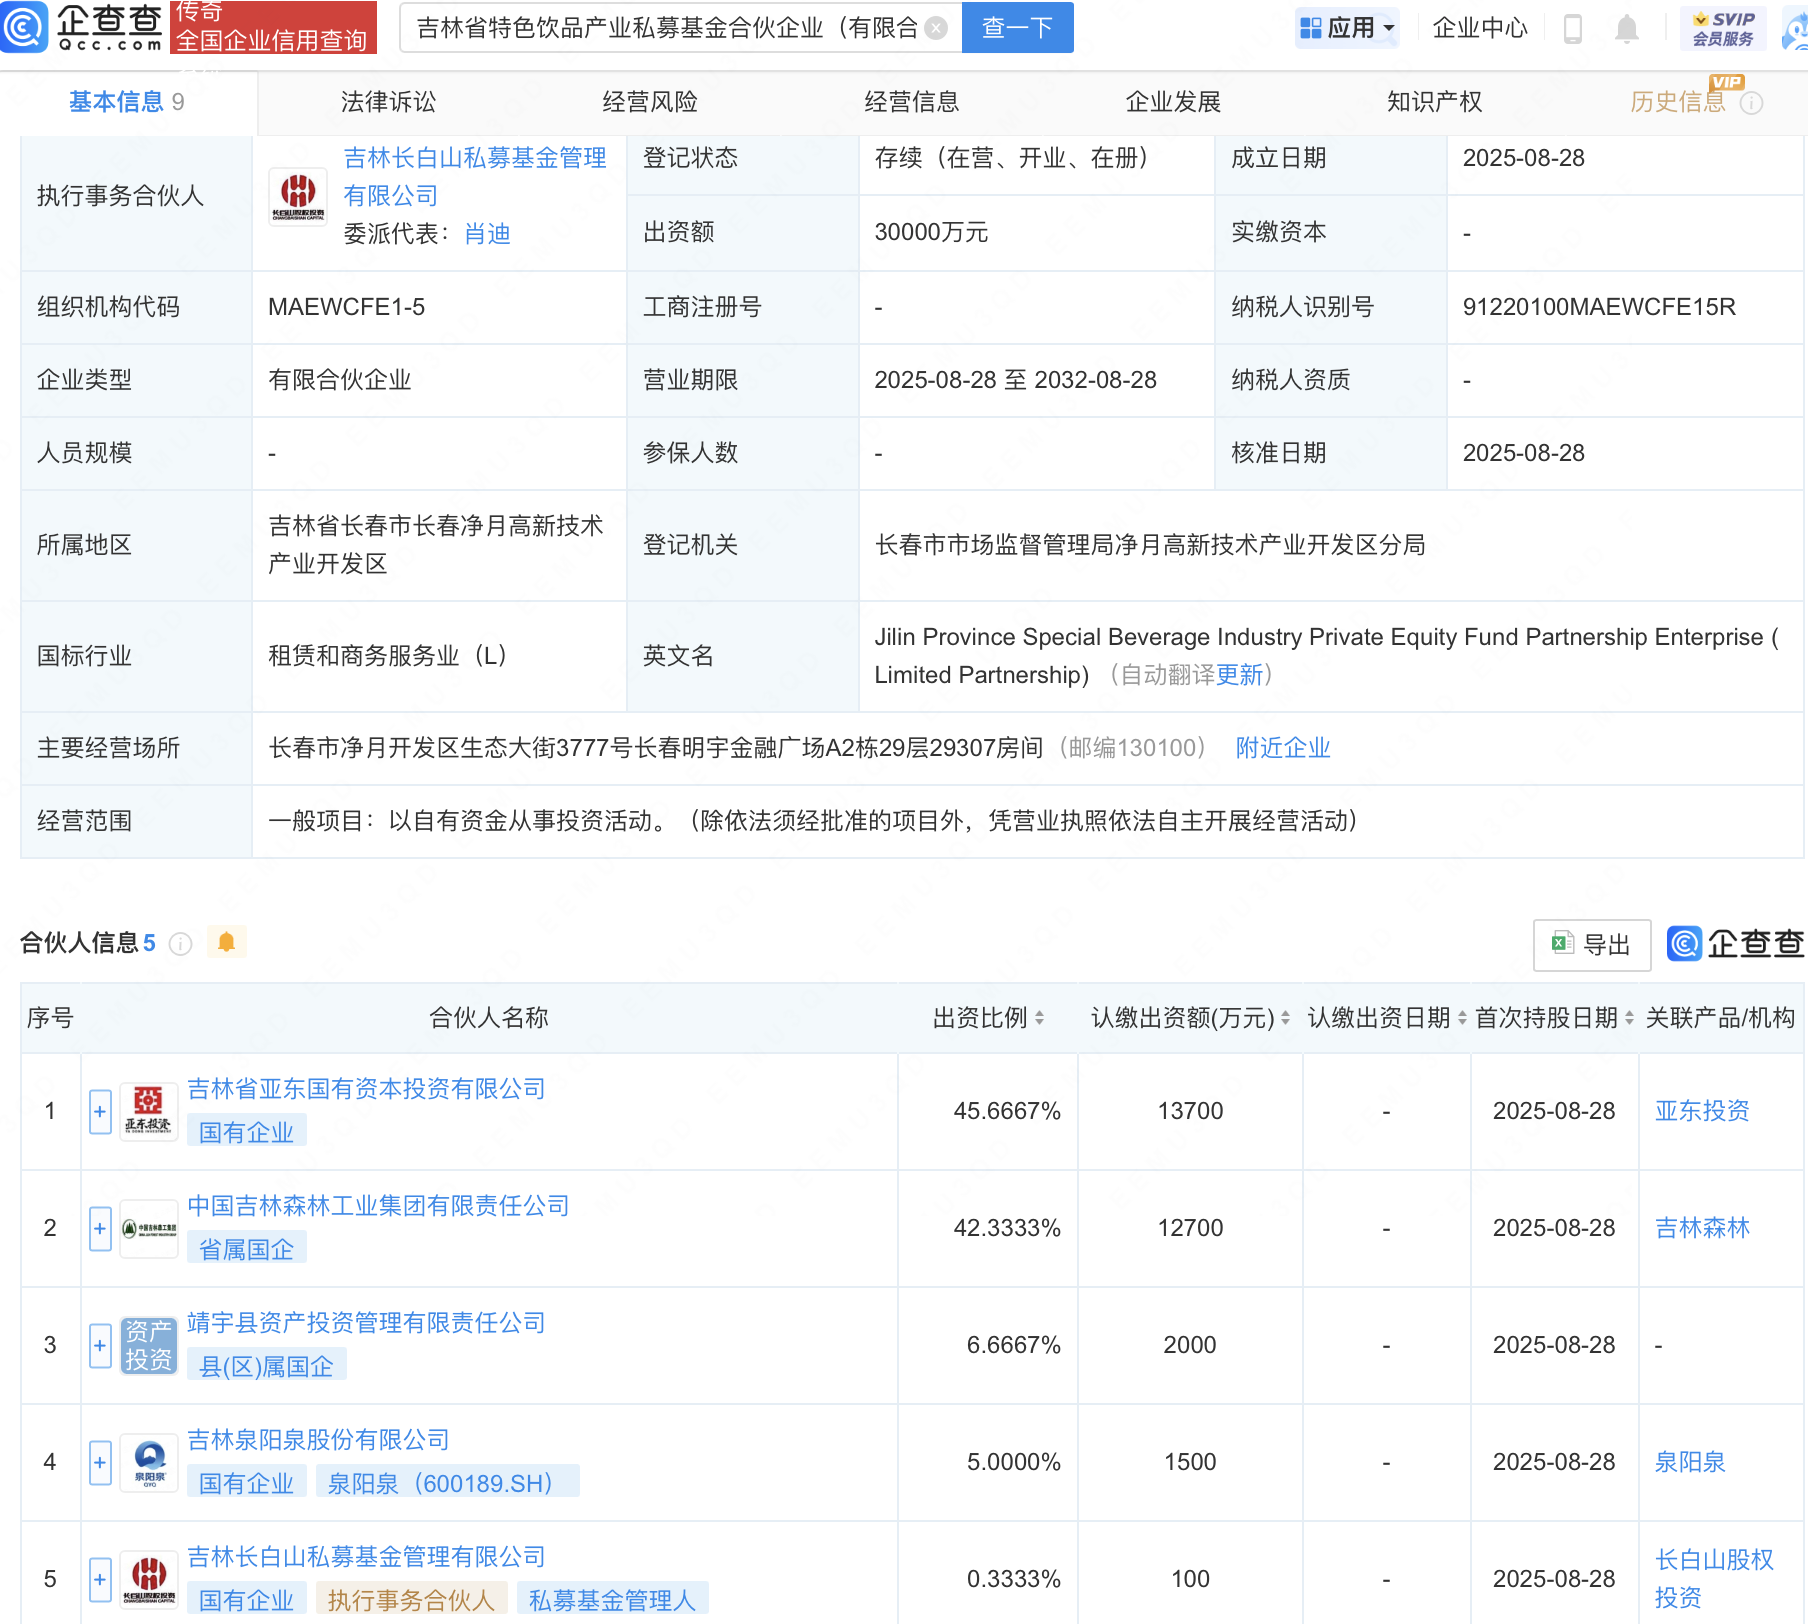Click the orange bell alert for partner info

(226, 942)
